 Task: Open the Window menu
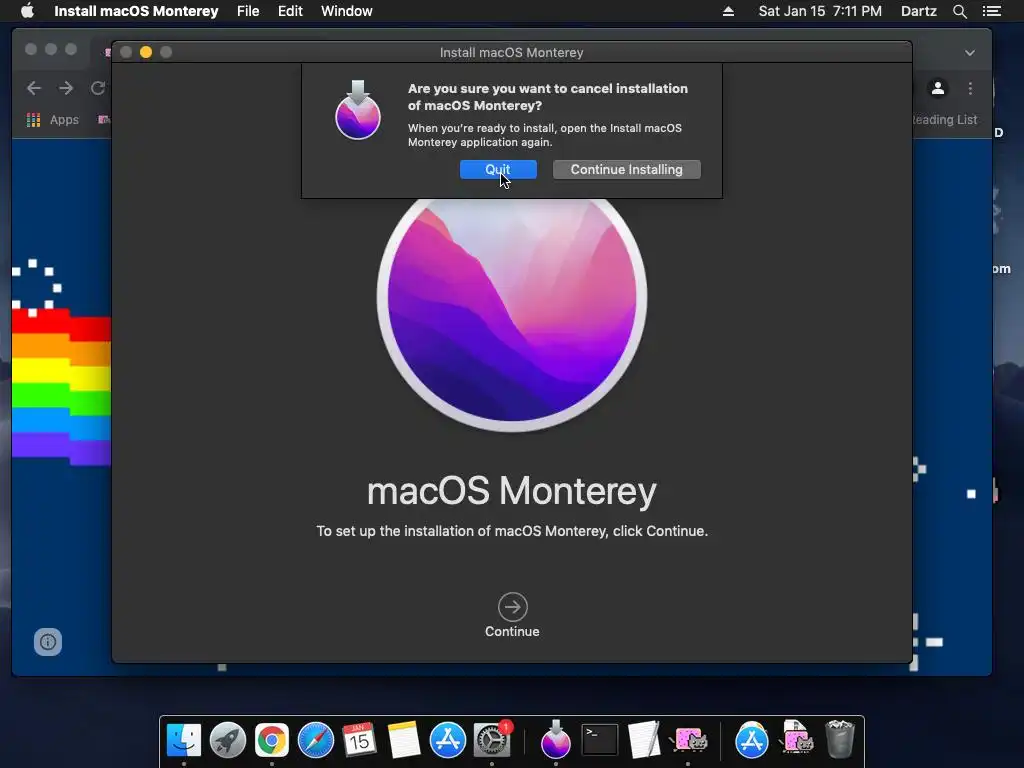pyautogui.click(x=347, y=11)
